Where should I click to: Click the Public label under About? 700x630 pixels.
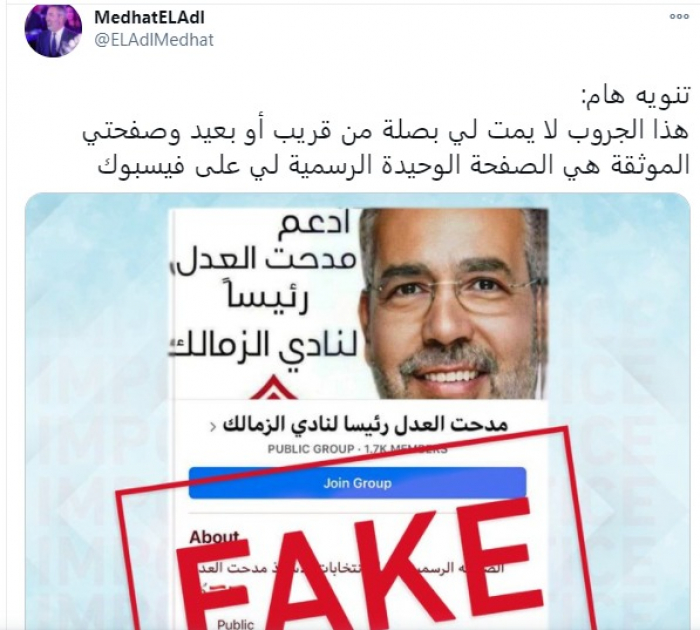click(235, 624)
